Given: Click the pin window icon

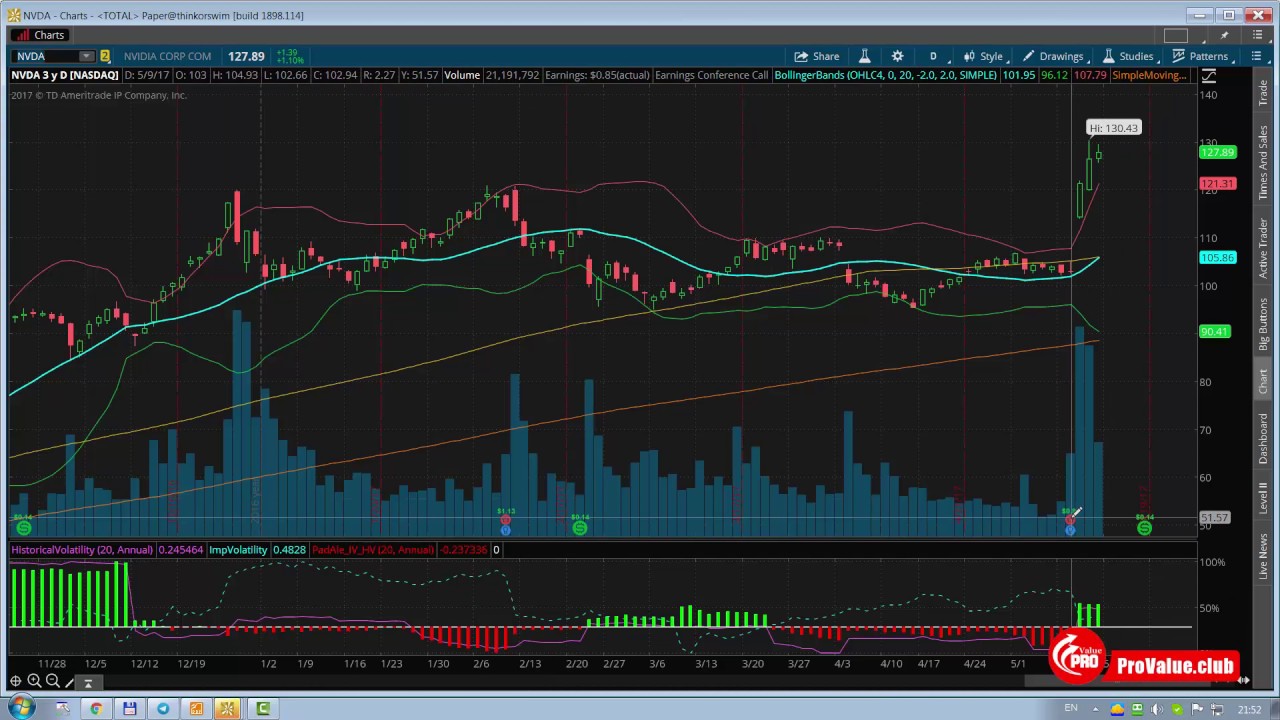Looking at the screenshot, I should (x=1224, y=36).
